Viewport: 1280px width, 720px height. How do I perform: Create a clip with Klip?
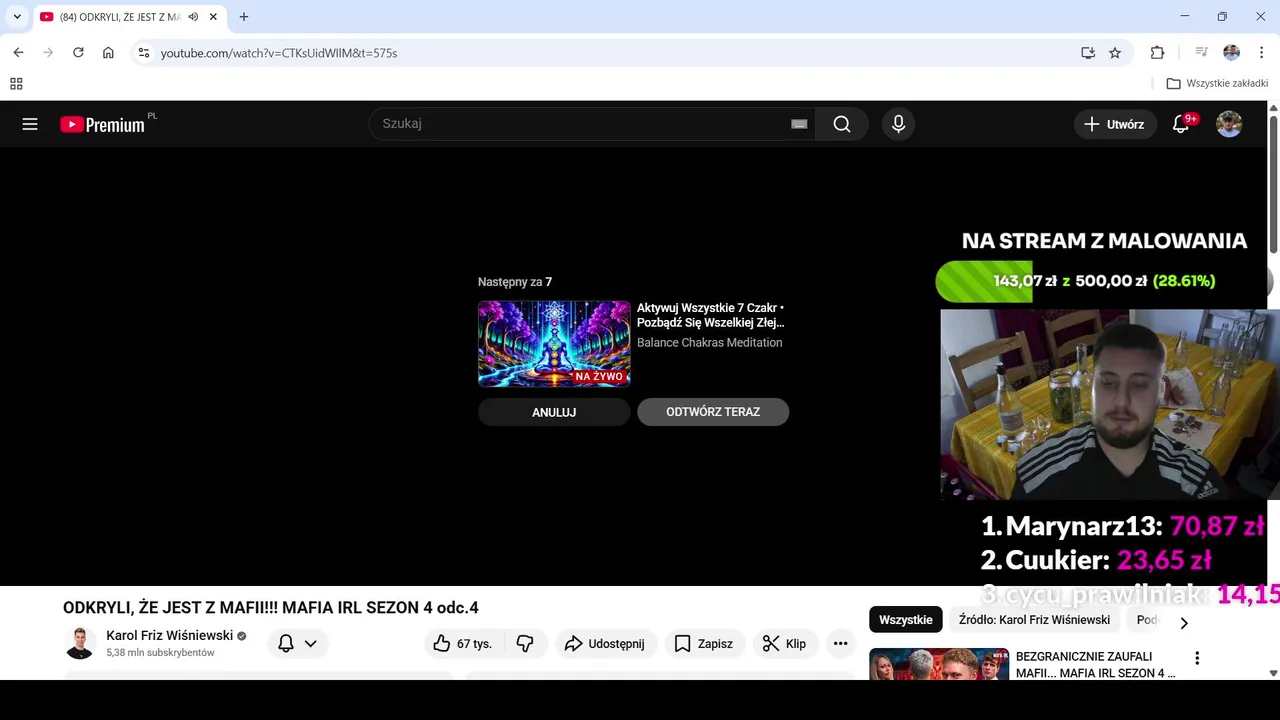(785, 644)
